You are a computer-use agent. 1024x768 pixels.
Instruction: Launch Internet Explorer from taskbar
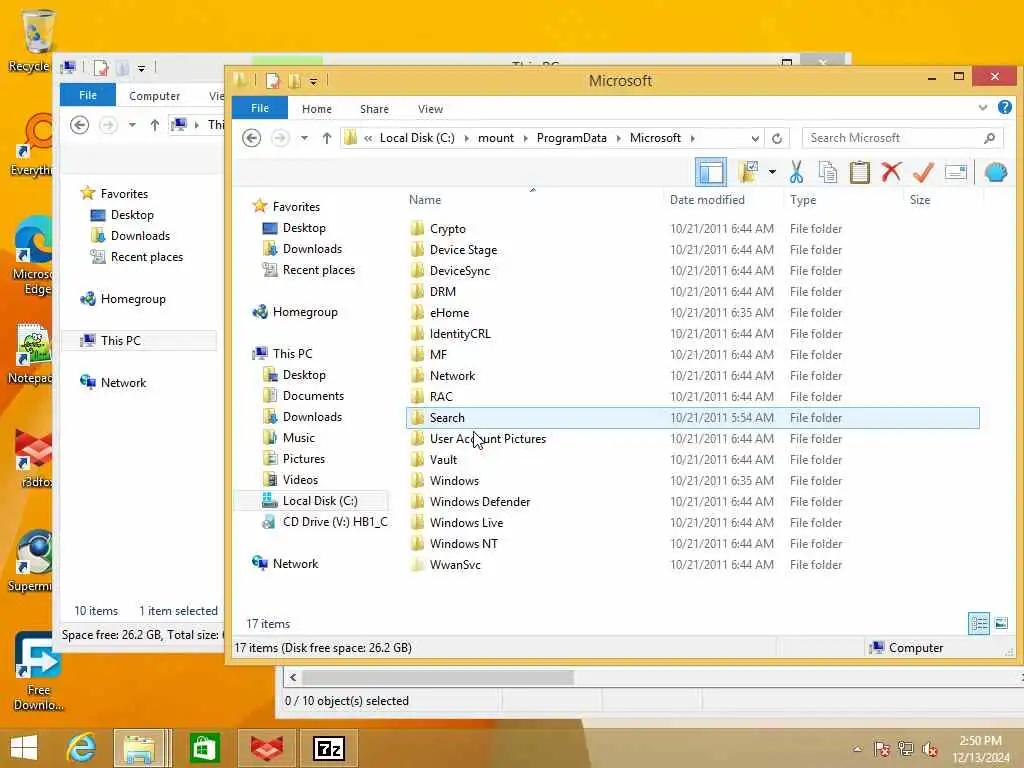(81, 748)
